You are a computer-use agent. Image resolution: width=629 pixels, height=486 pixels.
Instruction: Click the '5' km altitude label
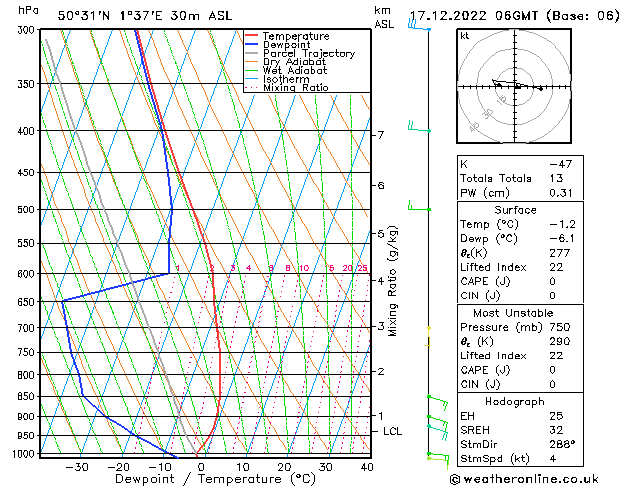click(381, 233)
